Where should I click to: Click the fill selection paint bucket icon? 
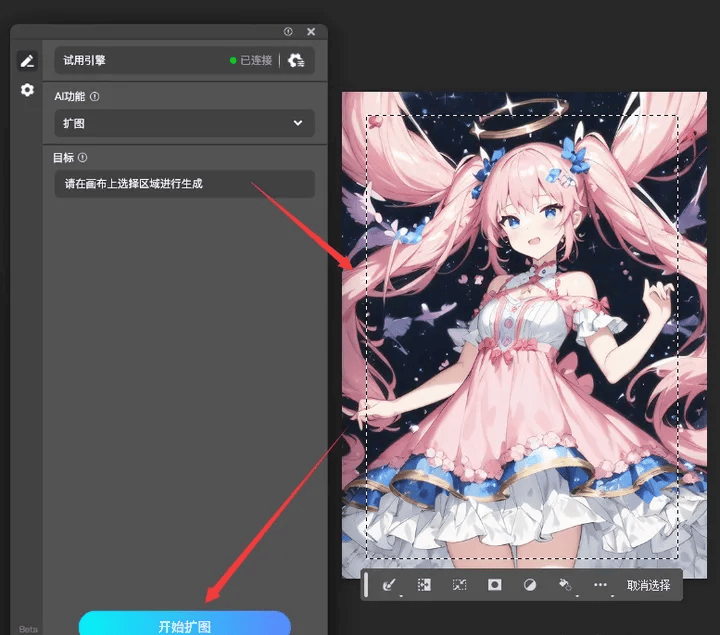[x=565, y=584]
